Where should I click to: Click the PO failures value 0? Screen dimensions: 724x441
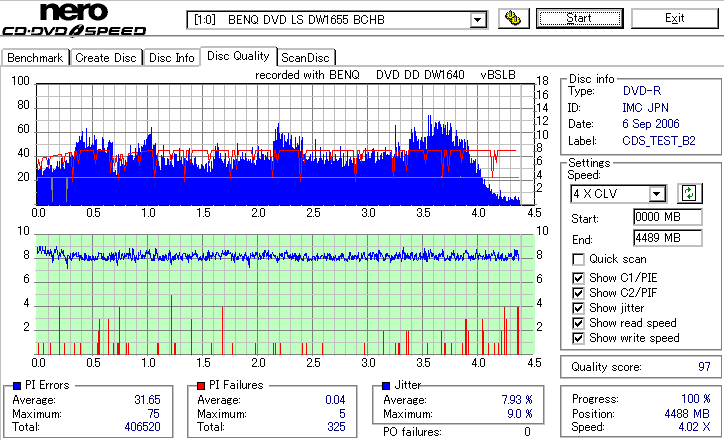click(527, 432)
